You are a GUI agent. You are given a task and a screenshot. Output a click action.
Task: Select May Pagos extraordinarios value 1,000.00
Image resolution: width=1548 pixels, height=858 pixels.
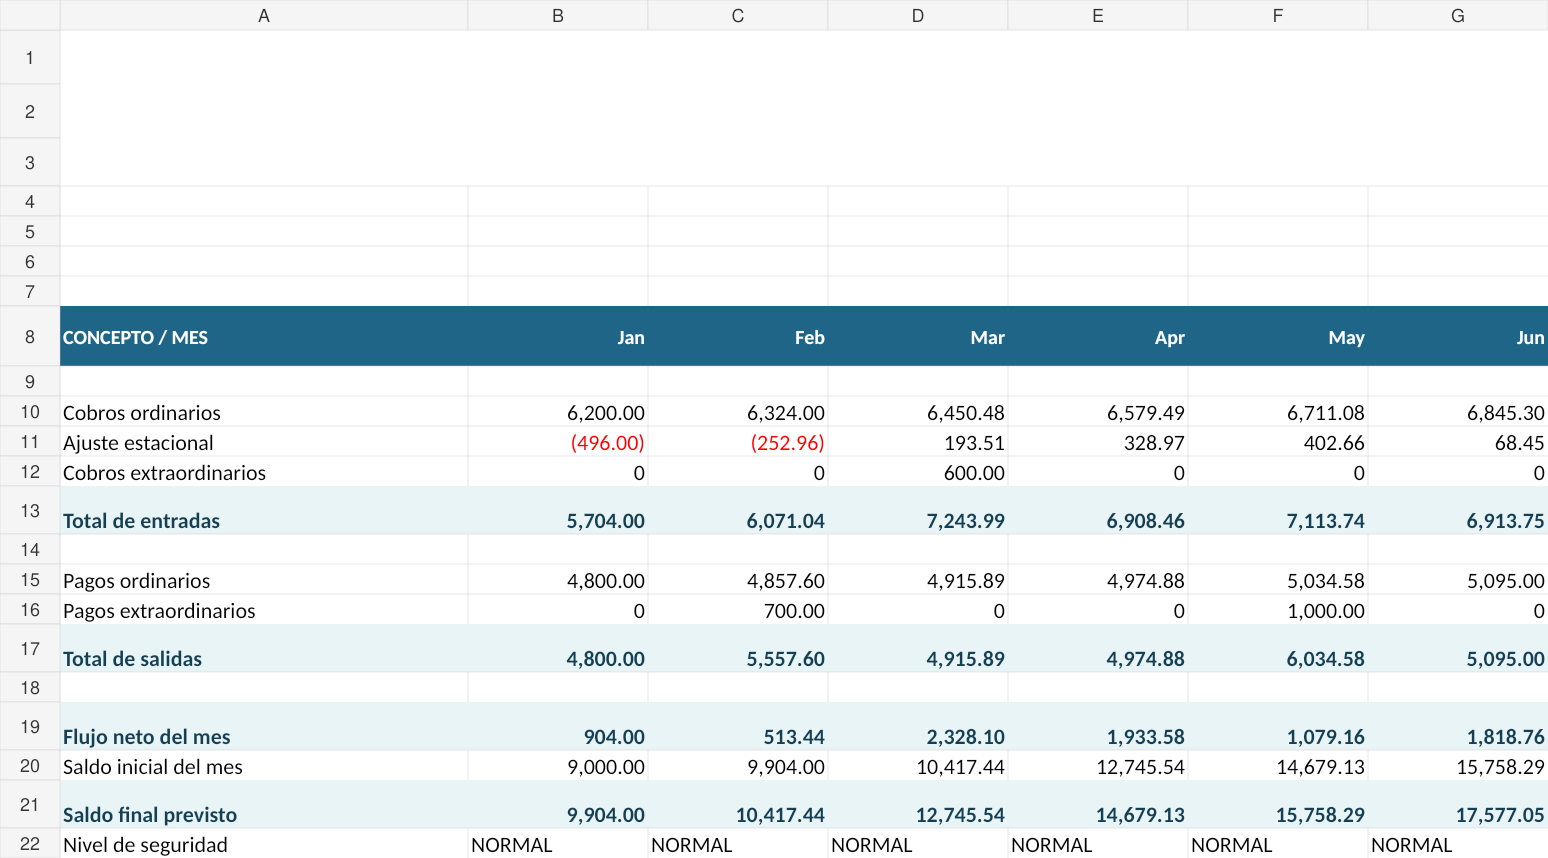pos(1278,610)
